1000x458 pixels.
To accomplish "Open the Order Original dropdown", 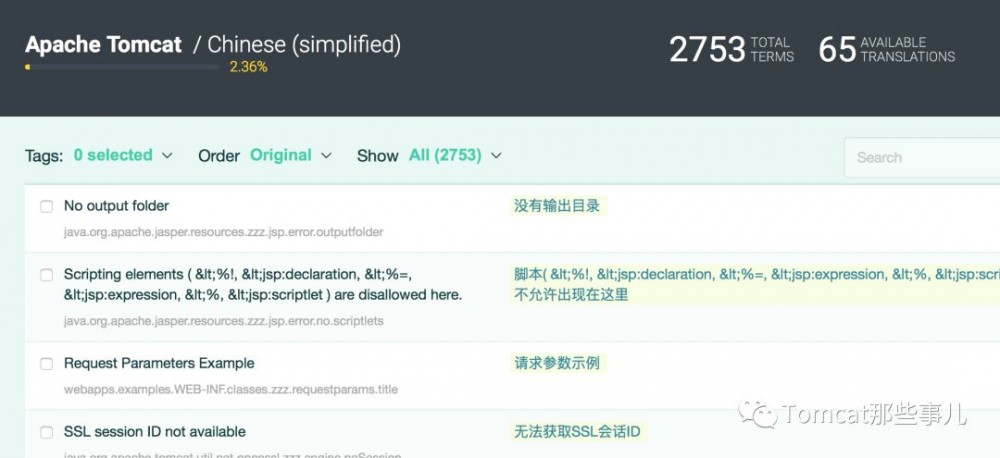I will 291,155.
